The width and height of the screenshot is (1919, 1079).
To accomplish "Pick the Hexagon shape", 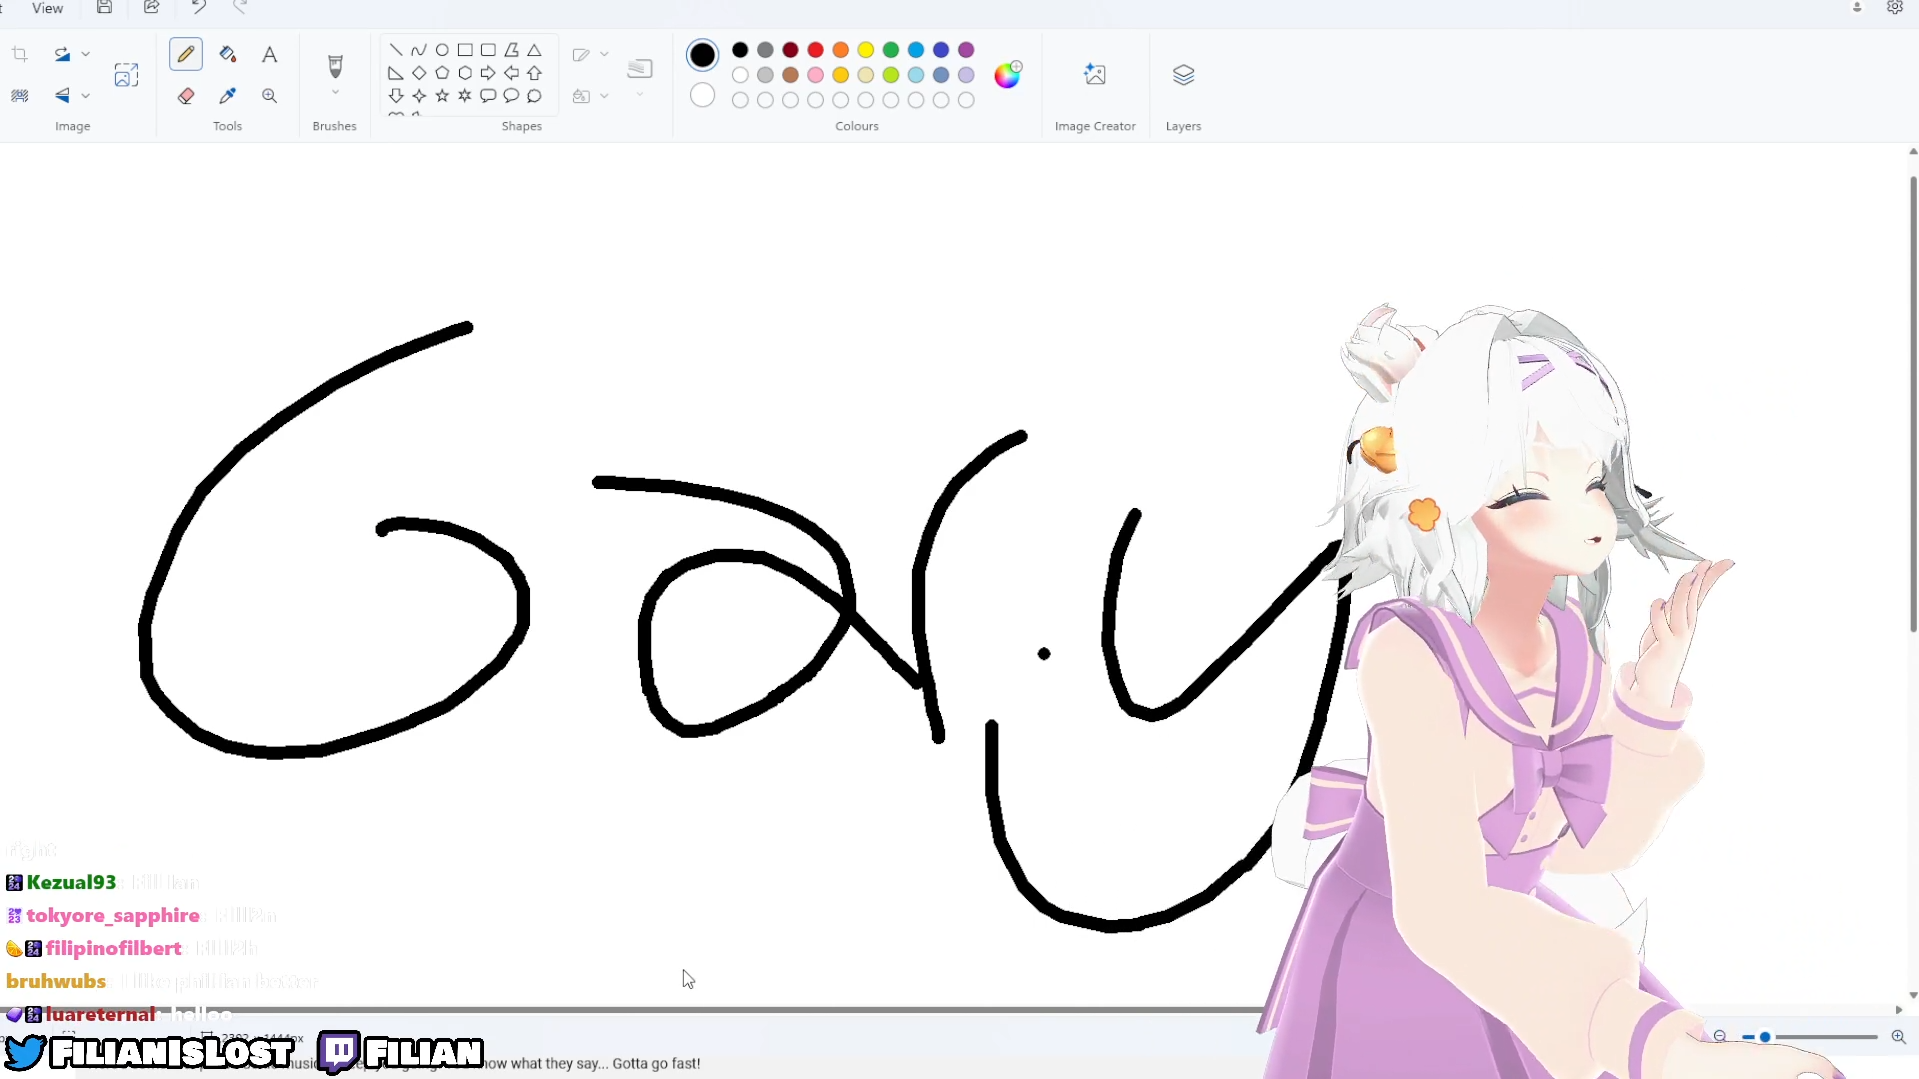I will (x=465, y=73).
